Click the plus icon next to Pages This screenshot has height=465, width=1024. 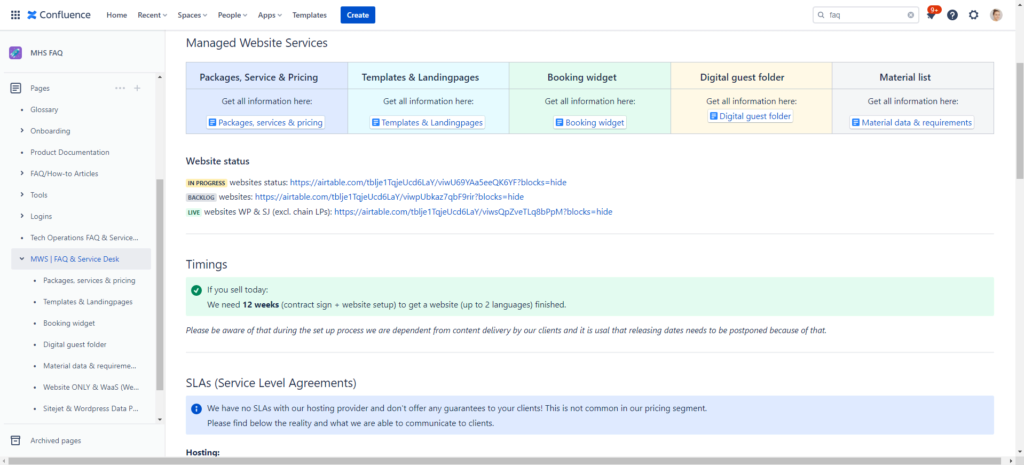coord(137,88)
